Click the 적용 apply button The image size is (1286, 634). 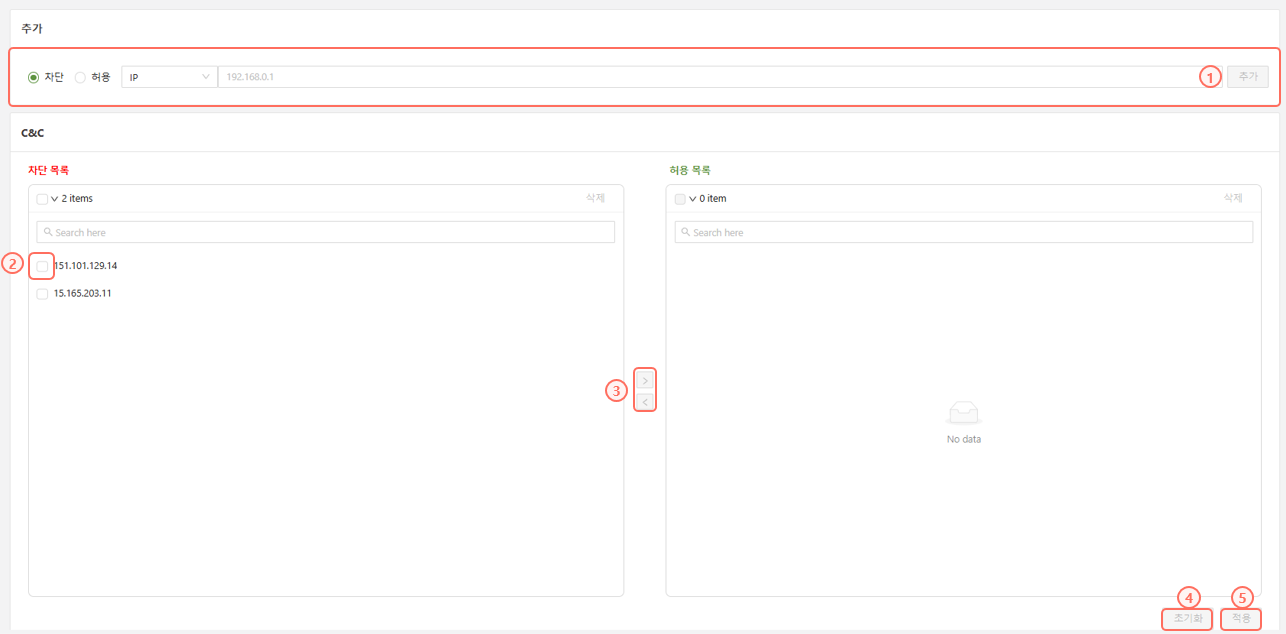pos(1241,619)
